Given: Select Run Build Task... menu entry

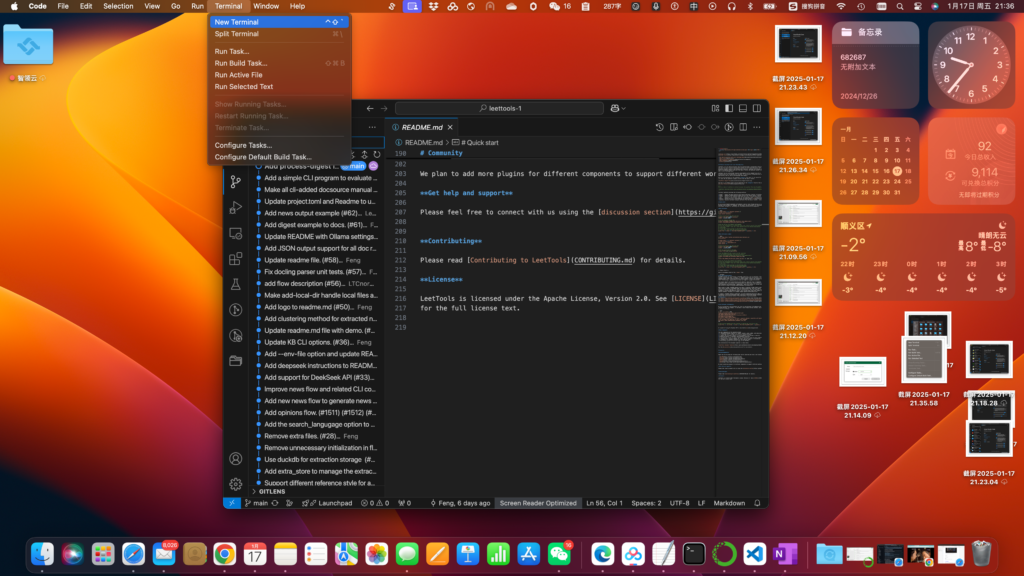Looking at the screenshot, I should click(279, 63).
